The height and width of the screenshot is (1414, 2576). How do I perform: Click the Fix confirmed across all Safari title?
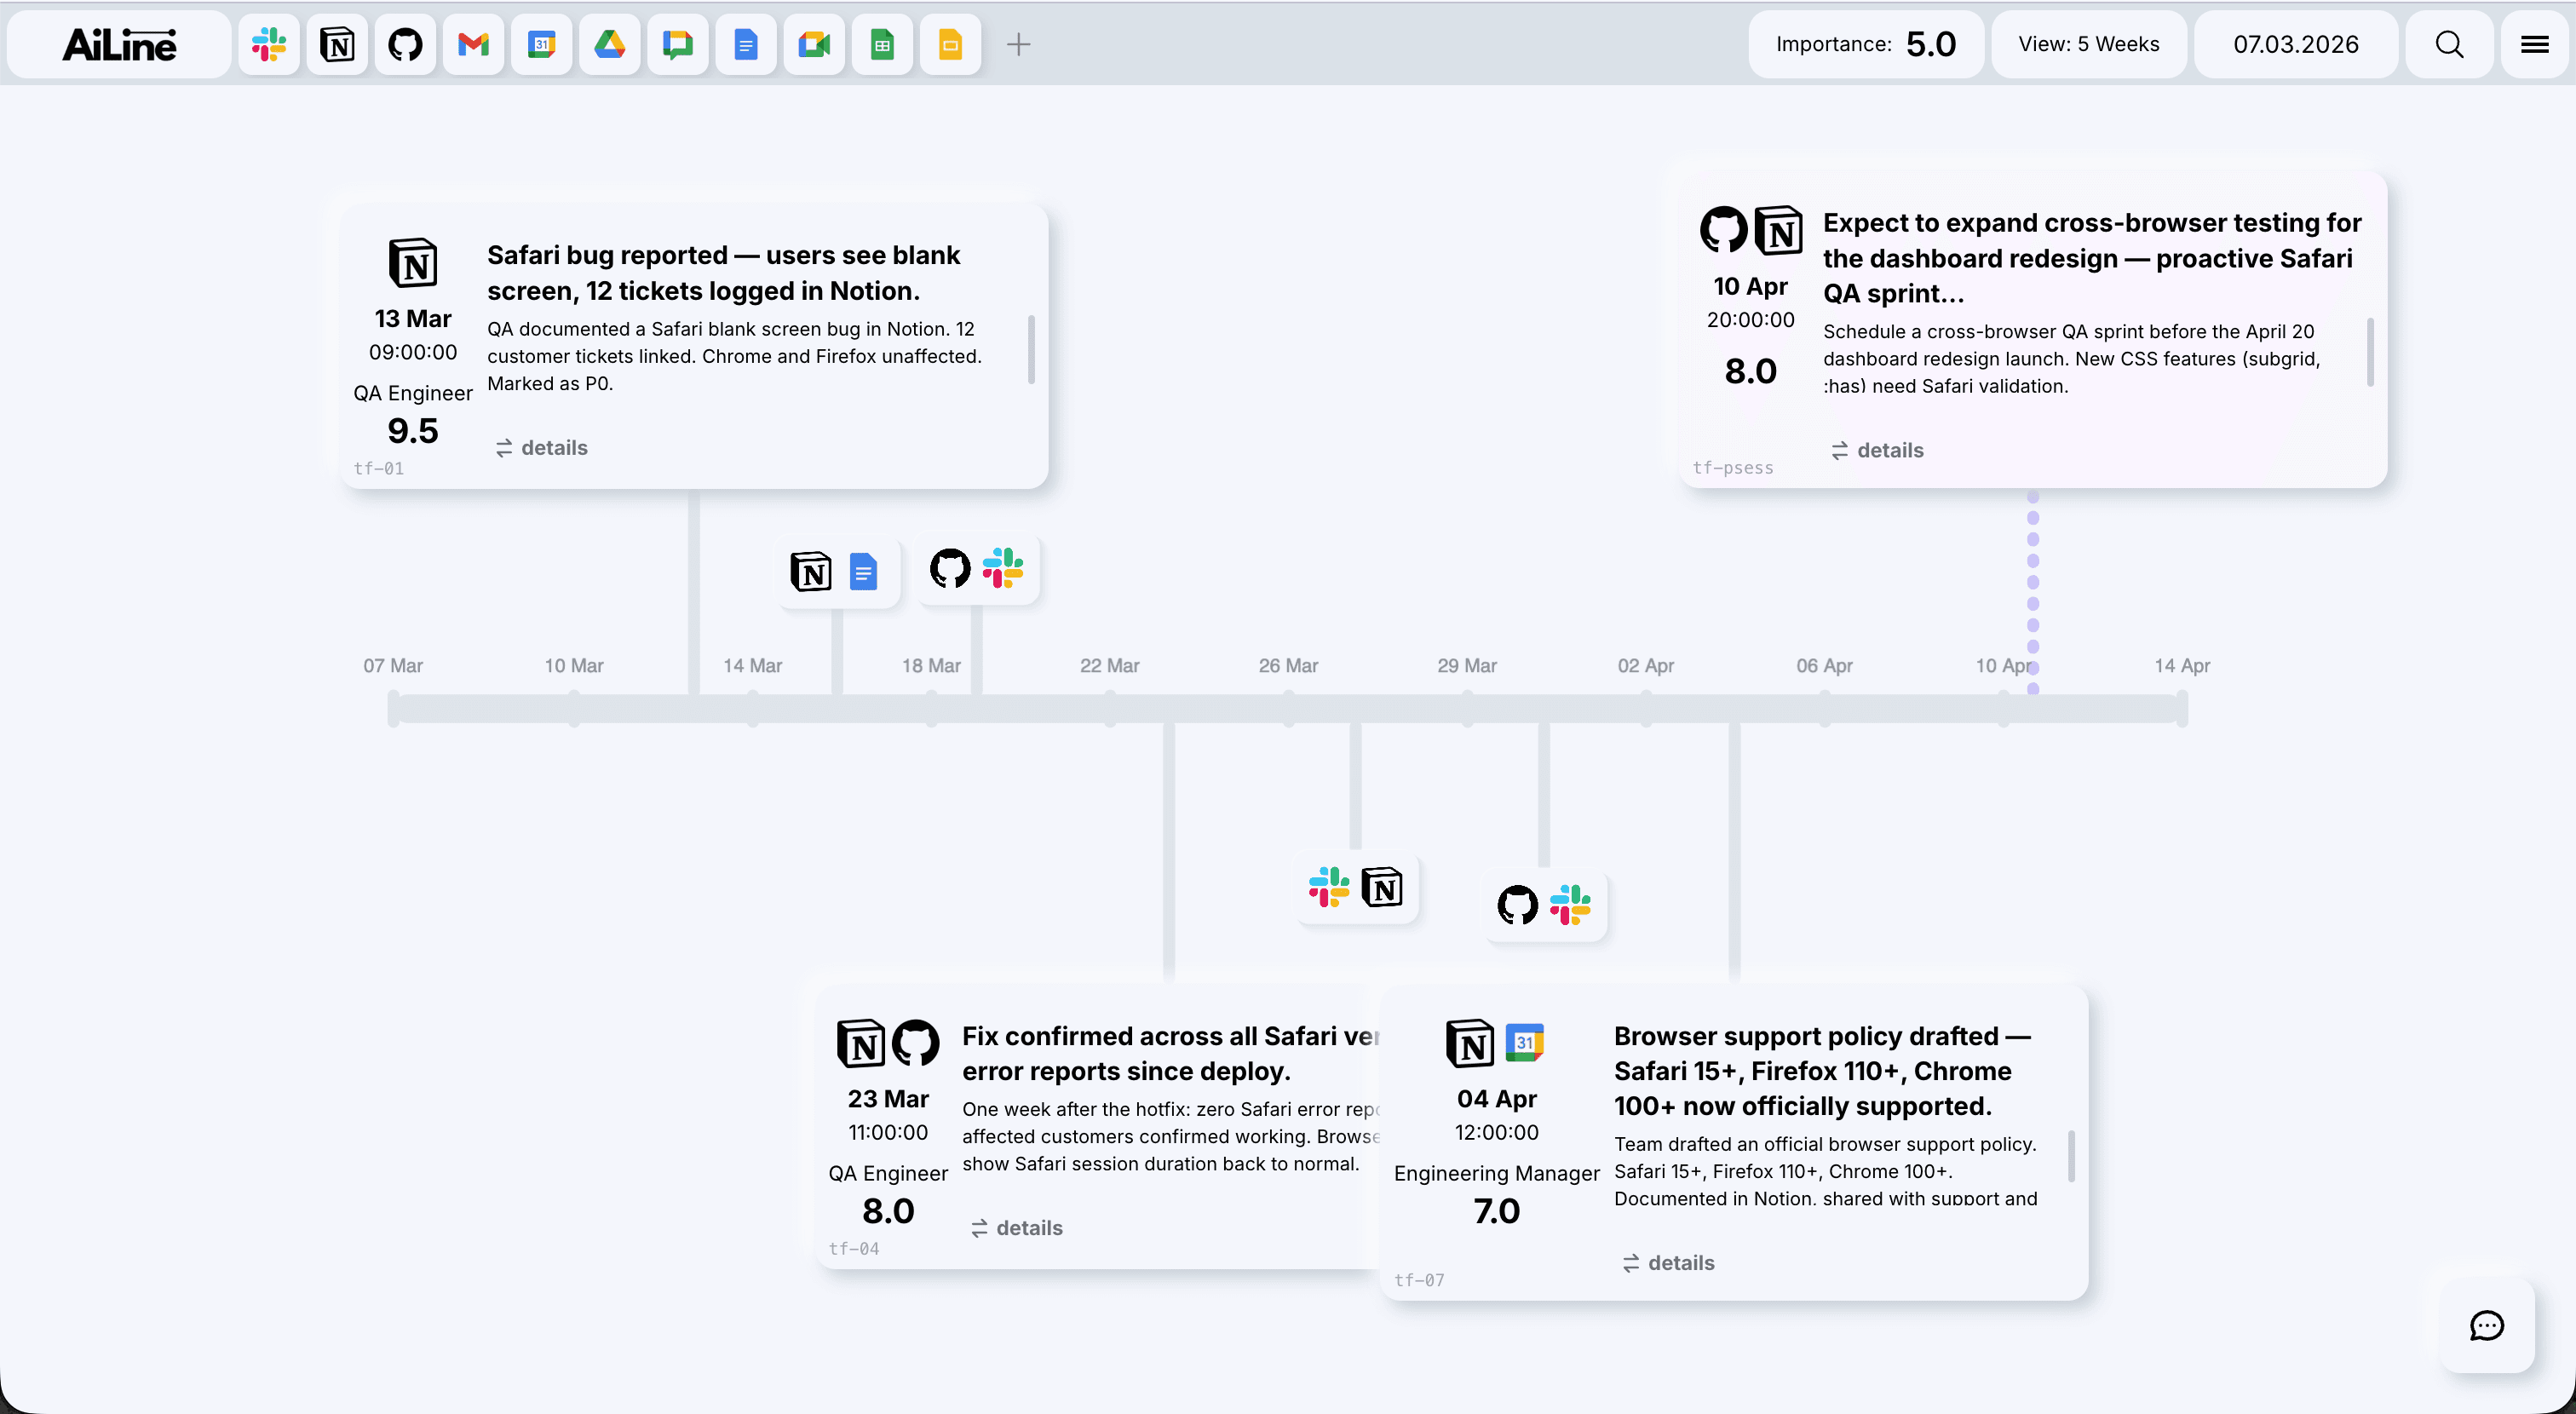pos(1170,1053)
